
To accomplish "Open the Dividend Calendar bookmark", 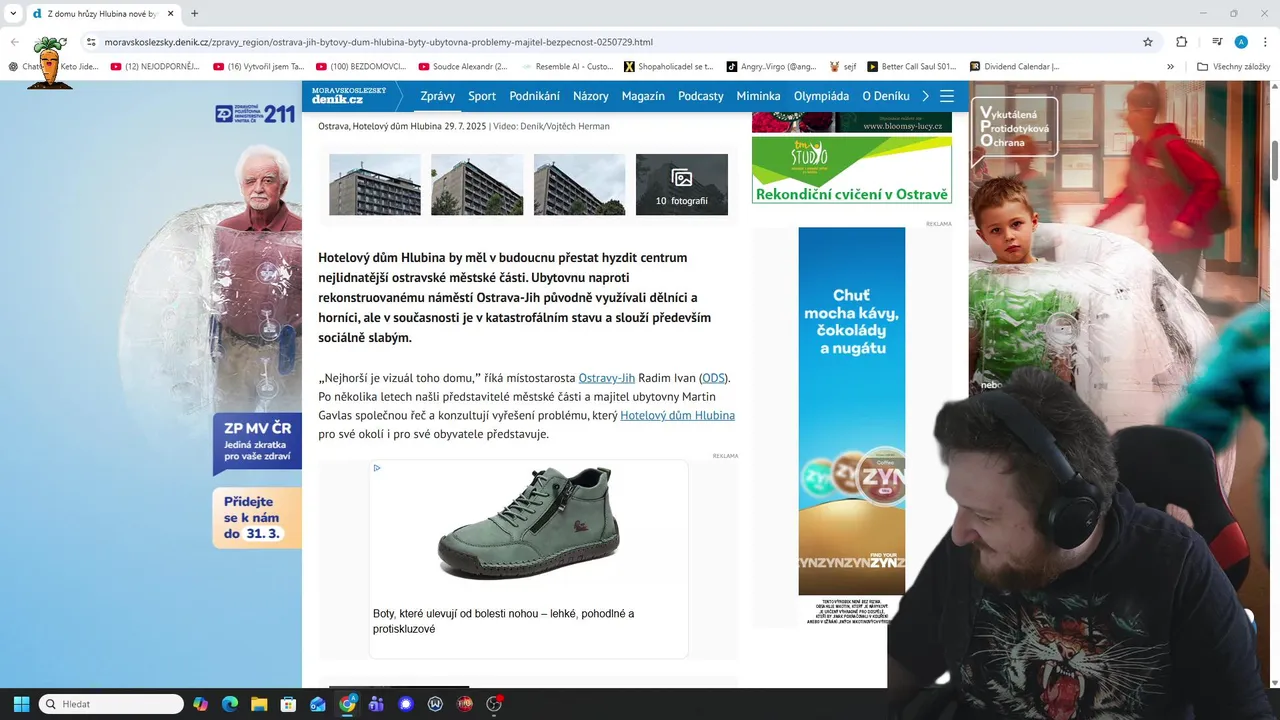I will coord(1014,67).
